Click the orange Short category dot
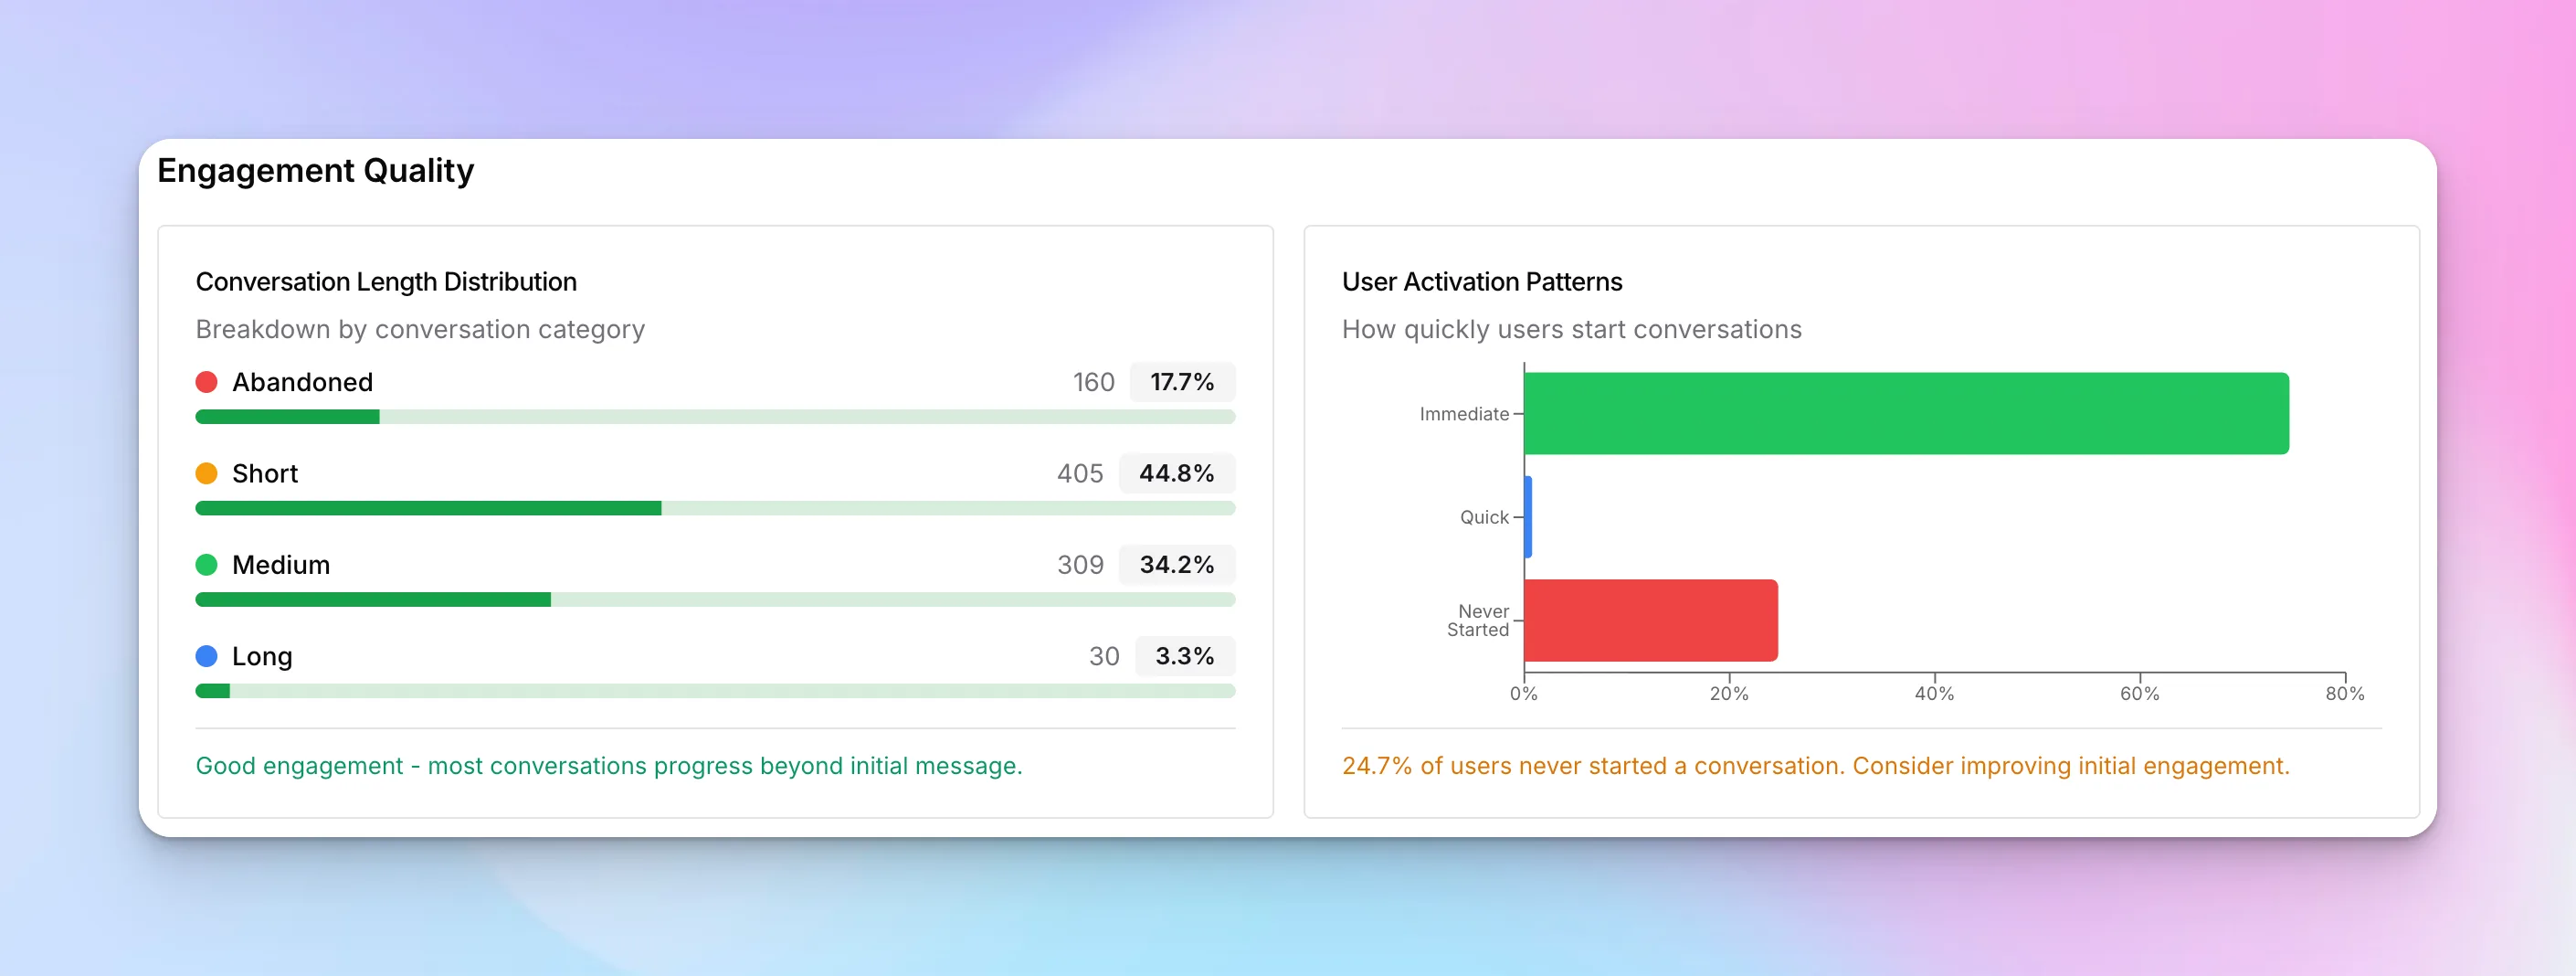 (207, 473)
